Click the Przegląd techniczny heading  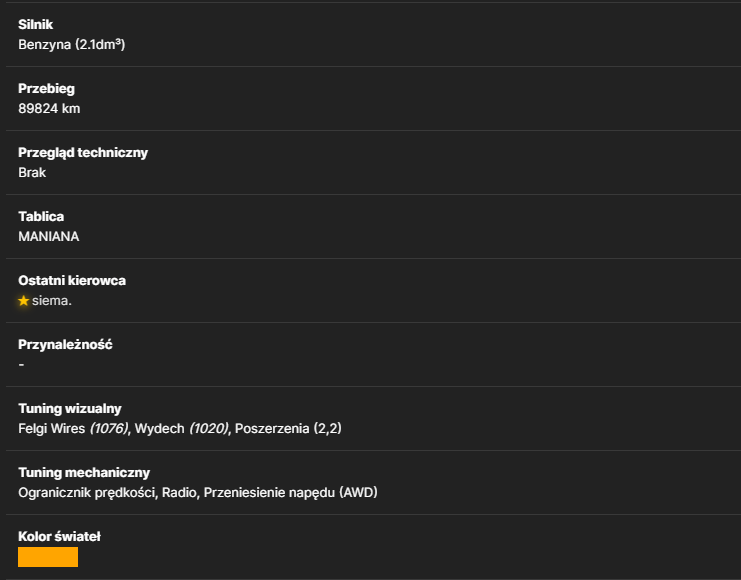pyautogui.click(x=83, y=153)
